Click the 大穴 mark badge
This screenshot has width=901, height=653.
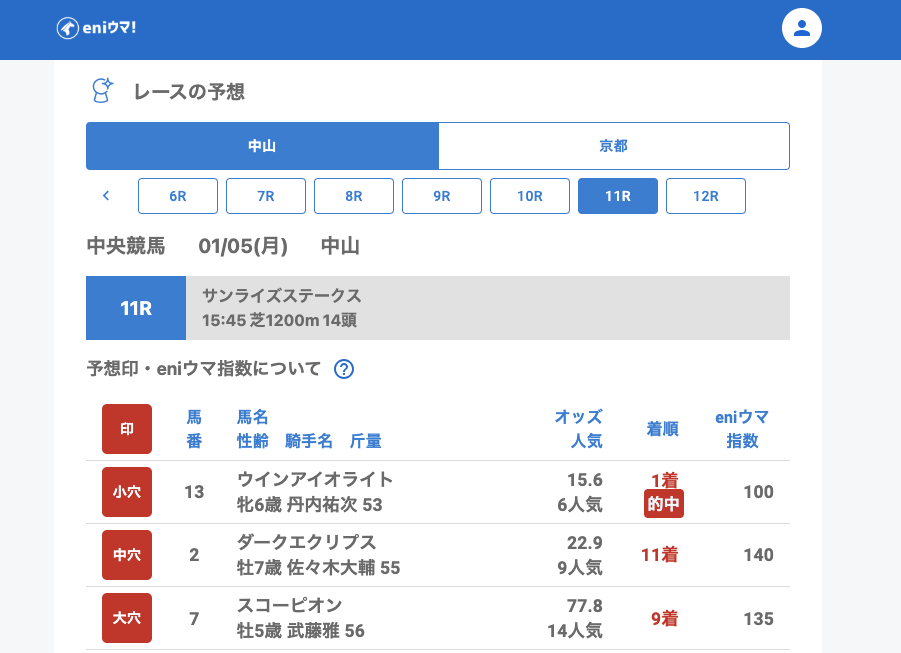click(127, 618)
